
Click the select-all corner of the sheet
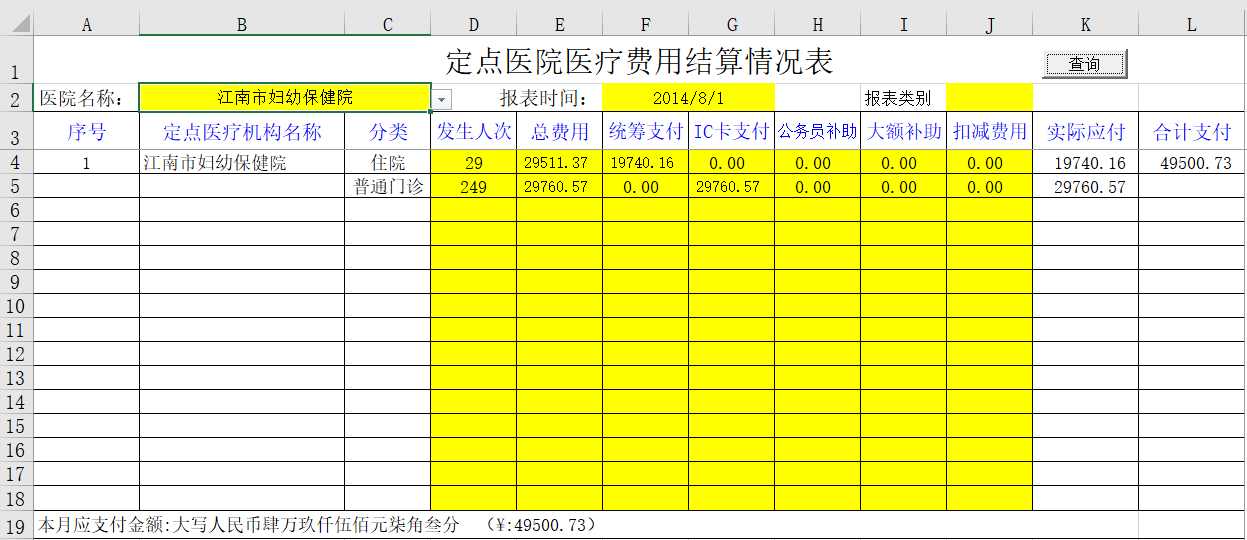point(16,25)
